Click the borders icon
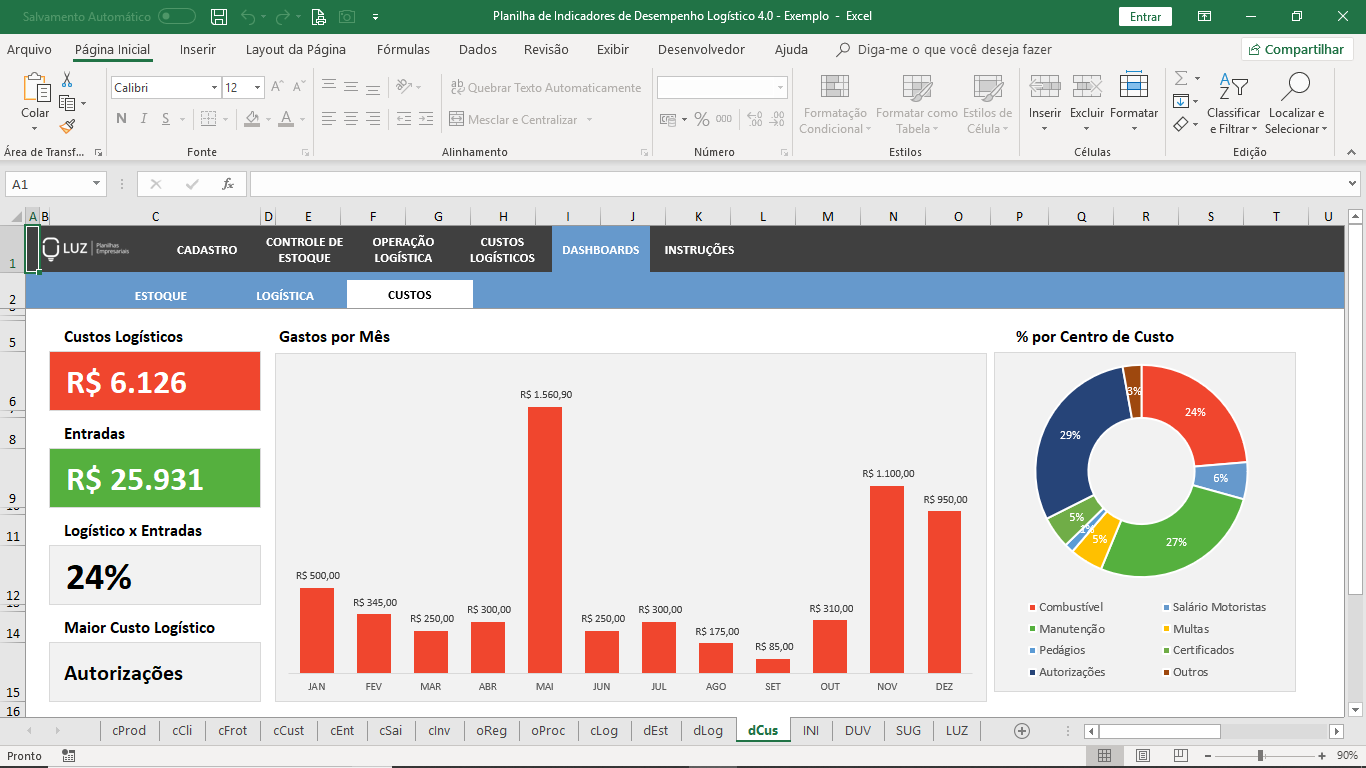1366x768 pixels. (208, 119)
